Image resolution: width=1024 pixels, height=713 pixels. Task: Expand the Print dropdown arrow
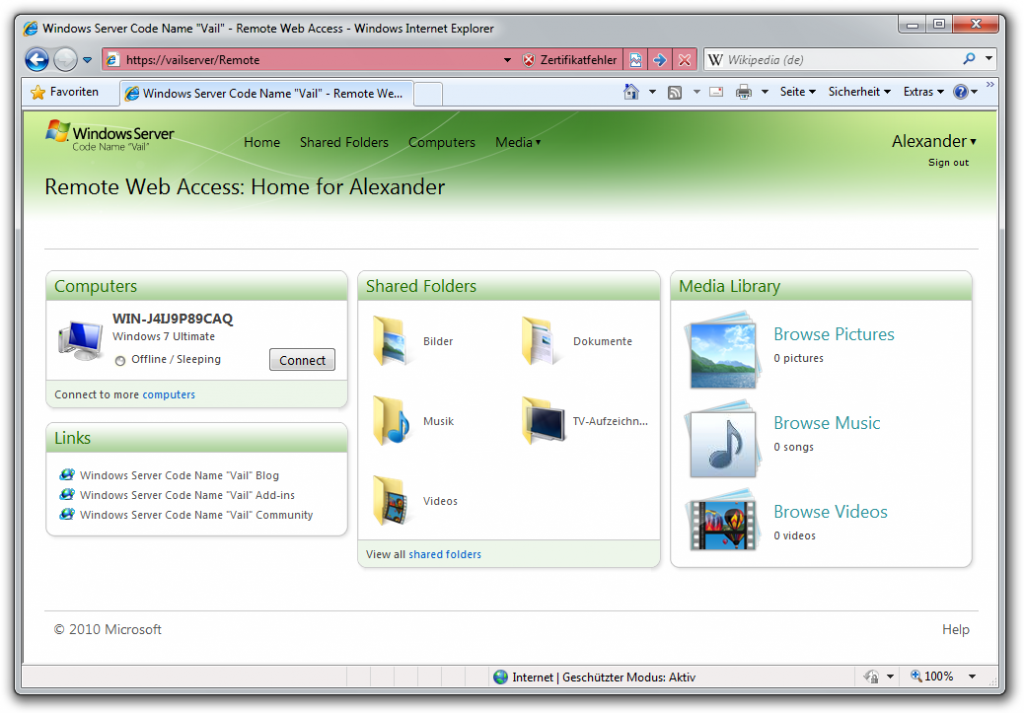[764, 92]
